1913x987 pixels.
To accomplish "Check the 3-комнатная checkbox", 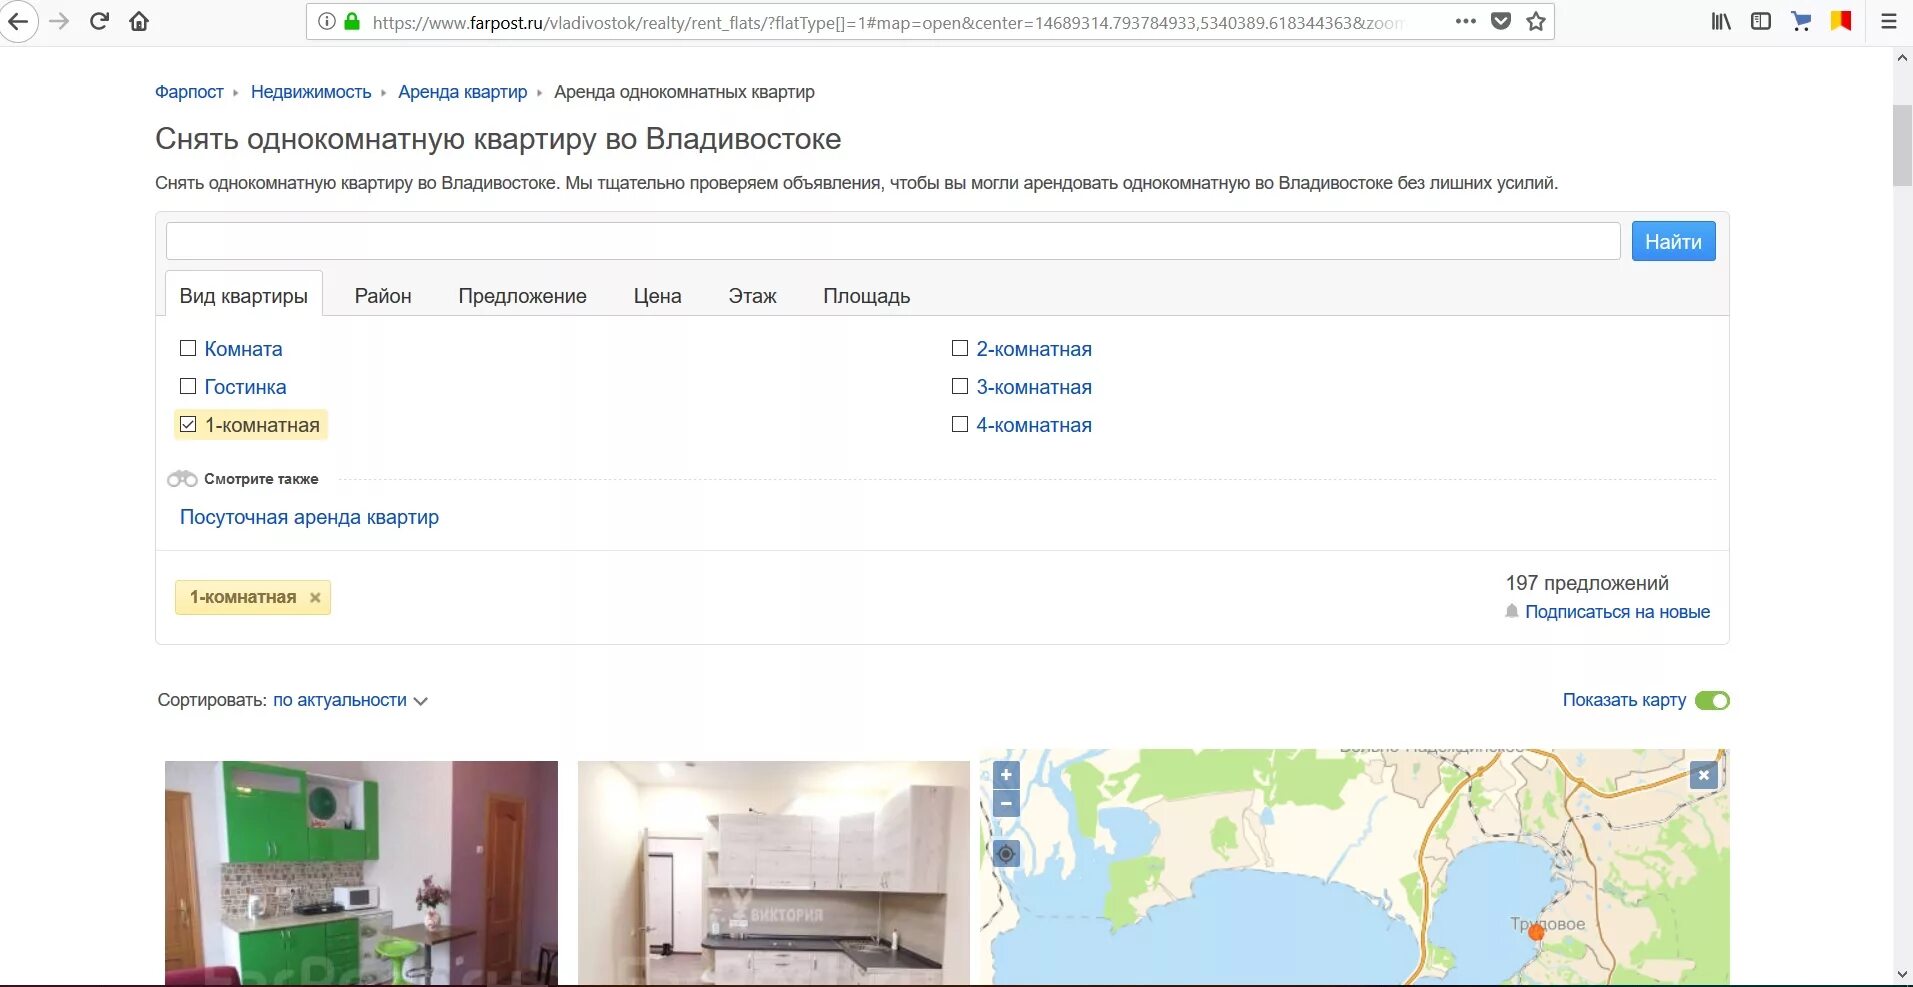I will pos(960,386).
